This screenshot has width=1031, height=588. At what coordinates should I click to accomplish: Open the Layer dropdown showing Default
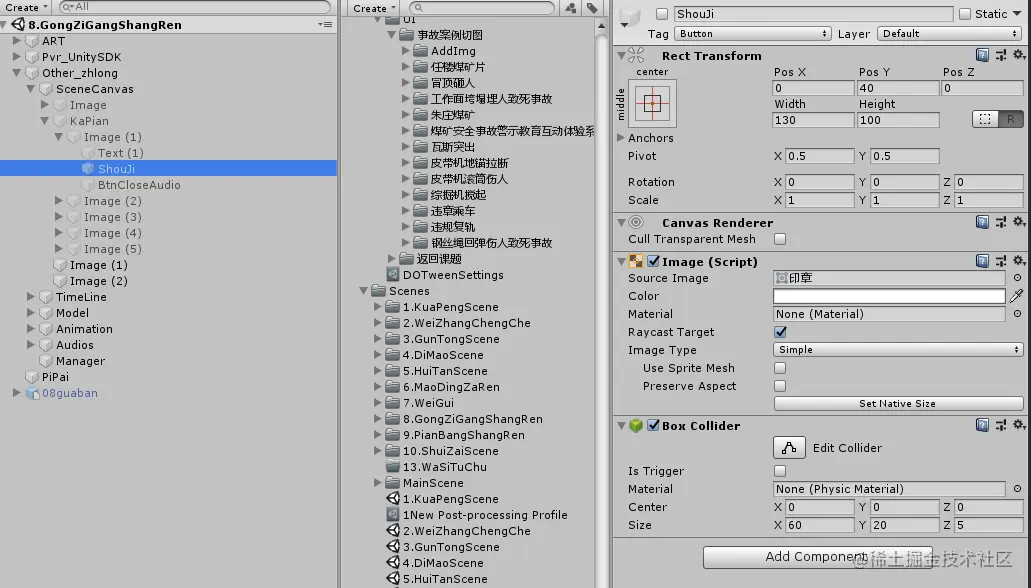[x=950, y=34]
